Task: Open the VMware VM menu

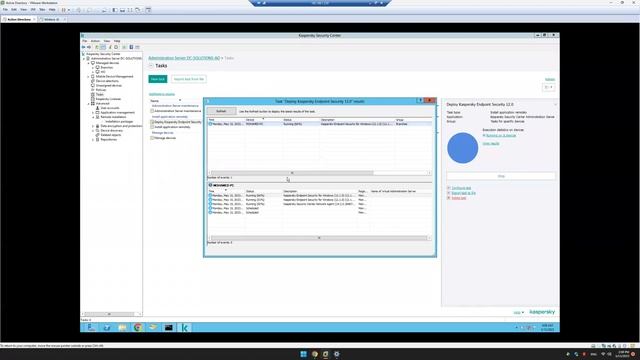Action: pos(33,9)
